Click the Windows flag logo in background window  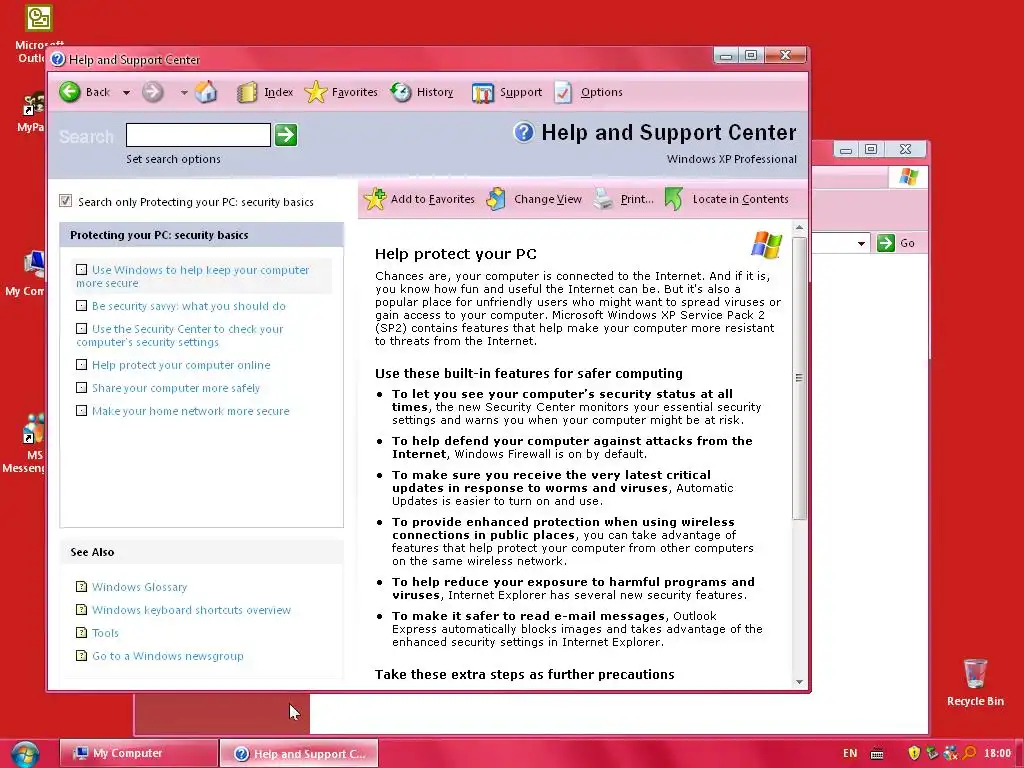click(908, 176)
